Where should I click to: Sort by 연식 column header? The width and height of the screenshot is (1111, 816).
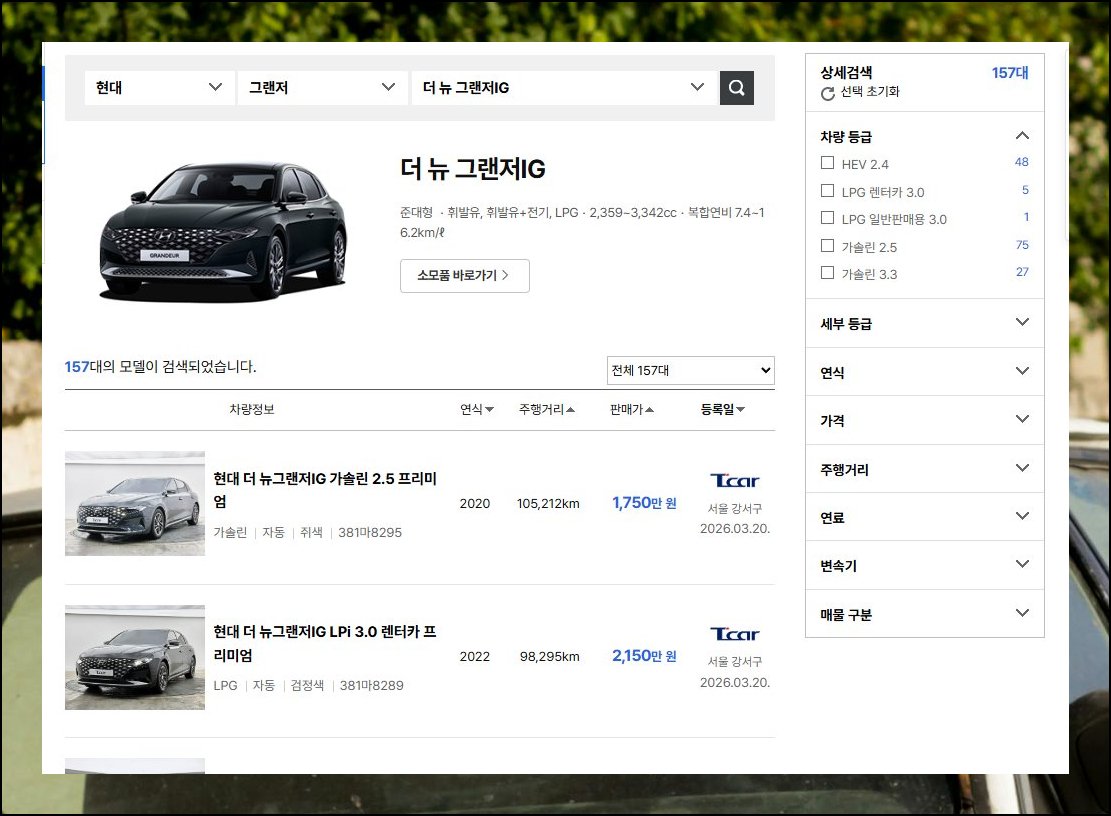(477, 409)
